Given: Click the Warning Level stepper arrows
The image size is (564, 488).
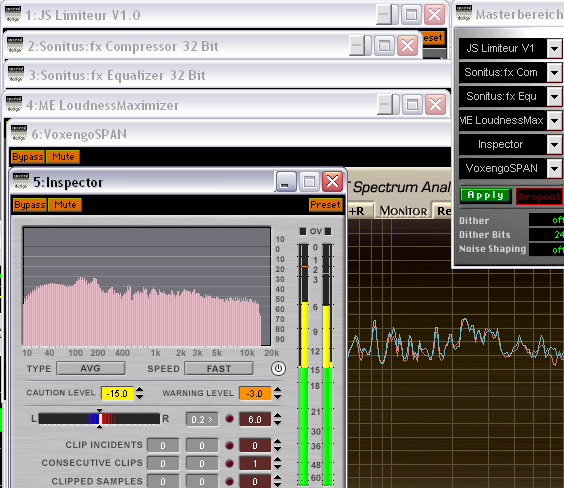Looking at the screenshot, I should [277, 393].
